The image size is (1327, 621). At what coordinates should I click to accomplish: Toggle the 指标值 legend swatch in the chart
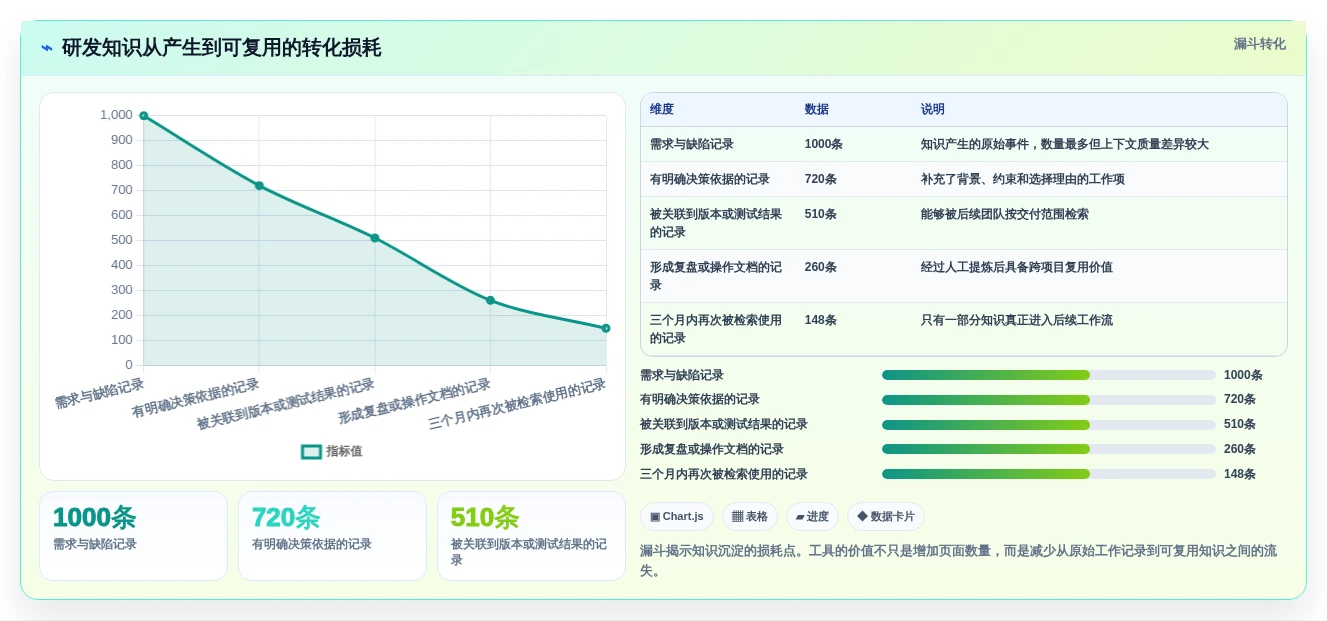(x=312, y=452)
